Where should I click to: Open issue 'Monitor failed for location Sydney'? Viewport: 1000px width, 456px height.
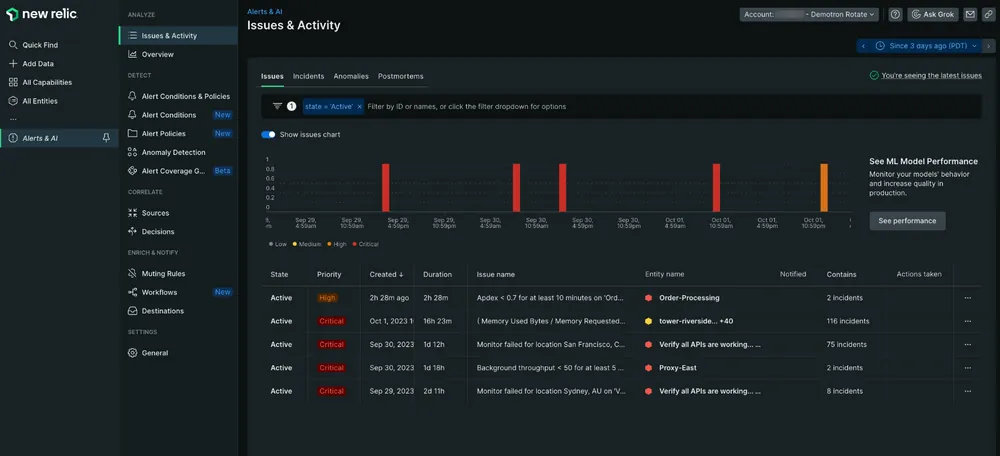click(x=550, y=391)
